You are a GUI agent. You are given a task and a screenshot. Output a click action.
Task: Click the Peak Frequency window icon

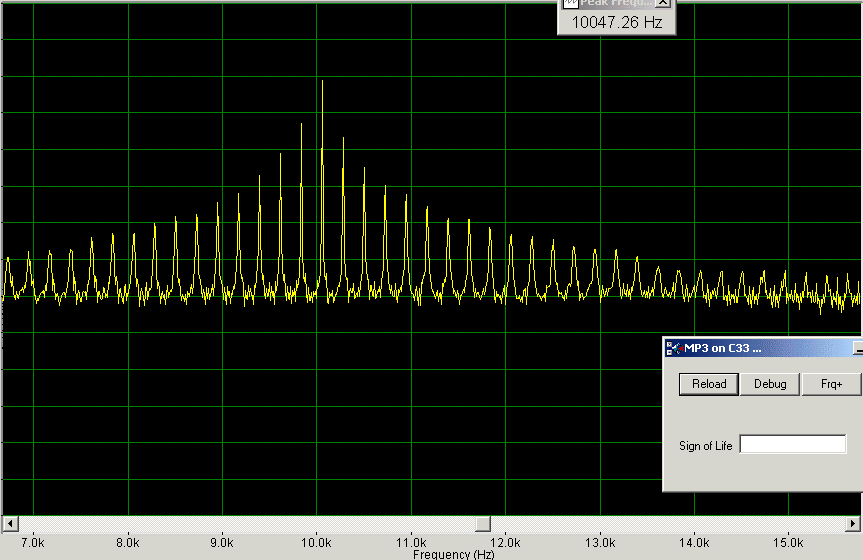(571, 3)
